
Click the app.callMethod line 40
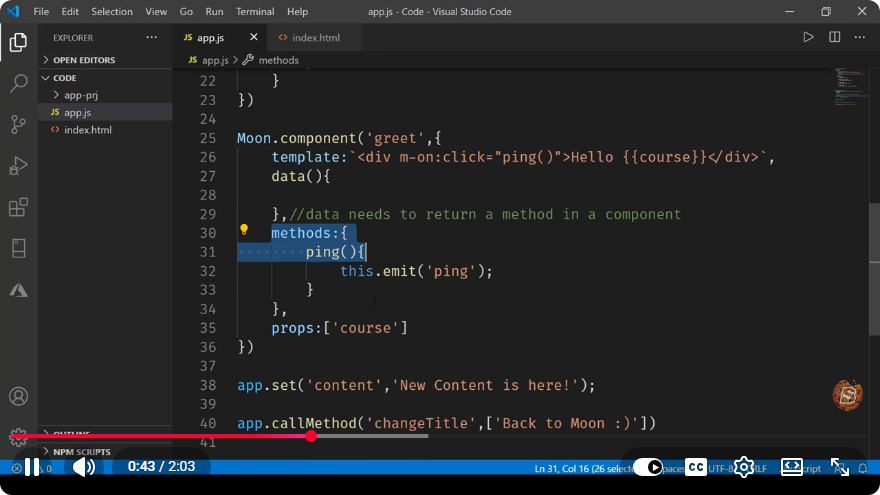[446, 423]
